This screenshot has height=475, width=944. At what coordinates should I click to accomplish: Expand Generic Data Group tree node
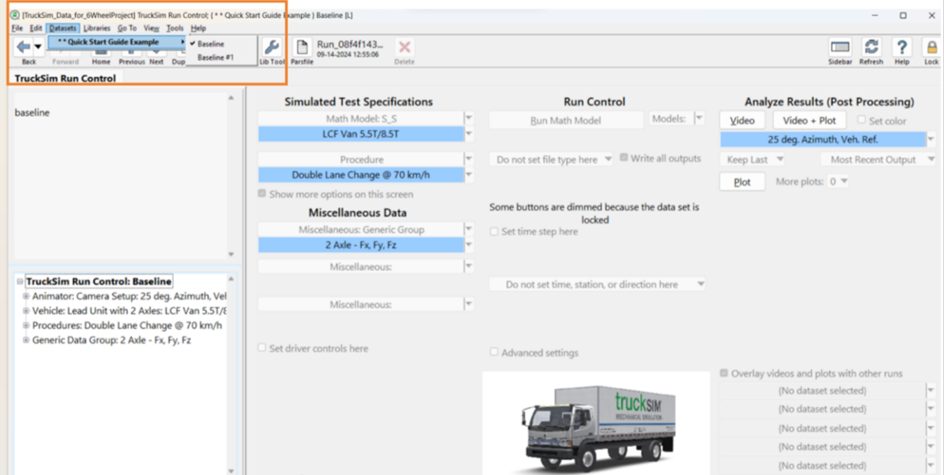click(x=26, y=340)
